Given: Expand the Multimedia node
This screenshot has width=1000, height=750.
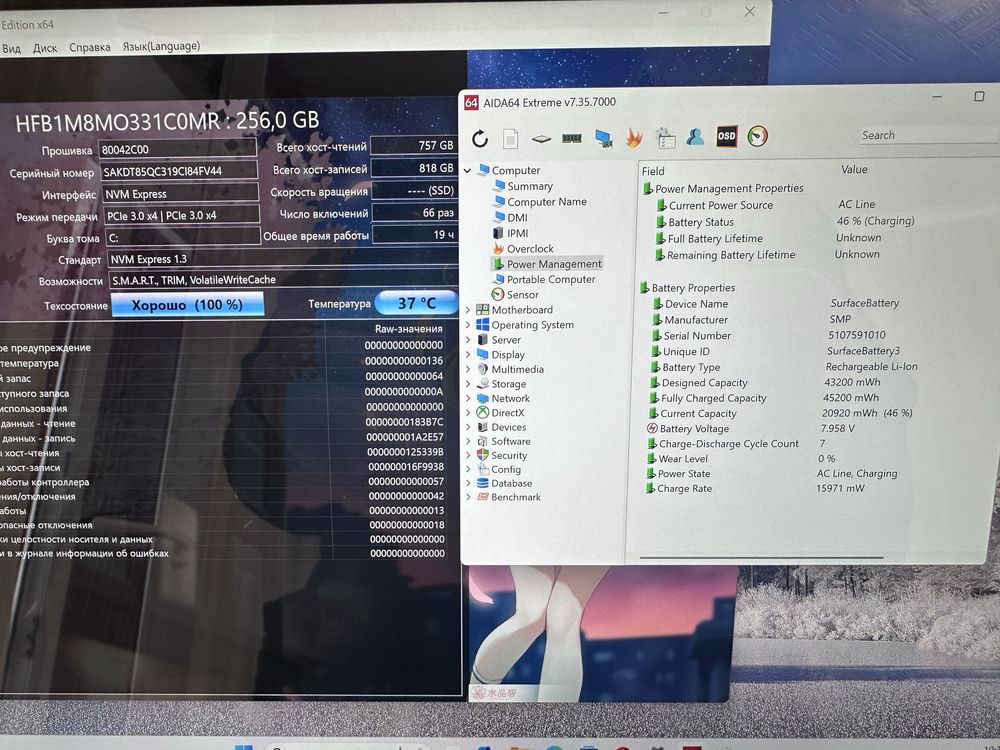Looking at the screenshot, I should pyautogui.click(x=467, y=369).
